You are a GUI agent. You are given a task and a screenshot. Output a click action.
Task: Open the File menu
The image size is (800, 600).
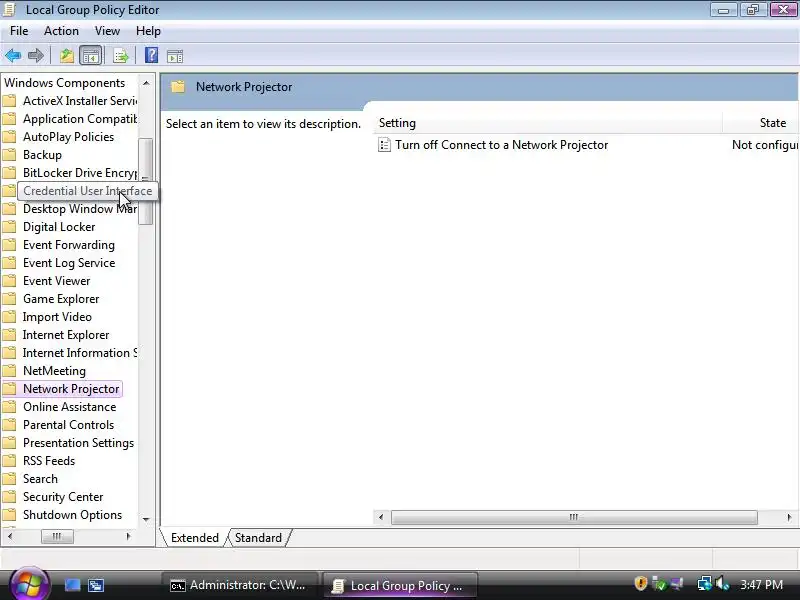tap(19, 31)
